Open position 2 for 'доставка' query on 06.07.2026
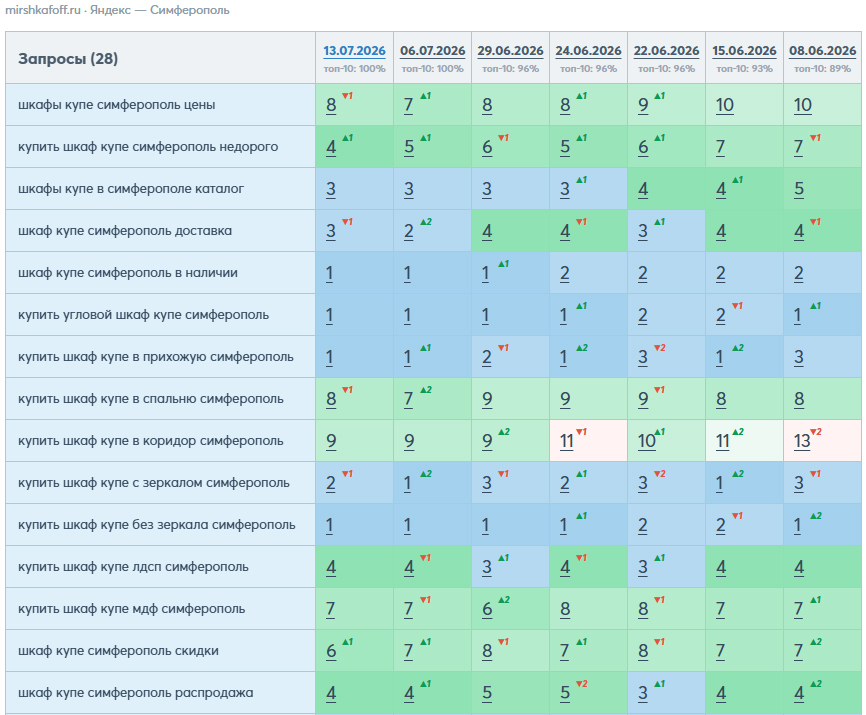The height and width of the screenshot is (715, 866). pyautogui.click(x=409, y=231)
